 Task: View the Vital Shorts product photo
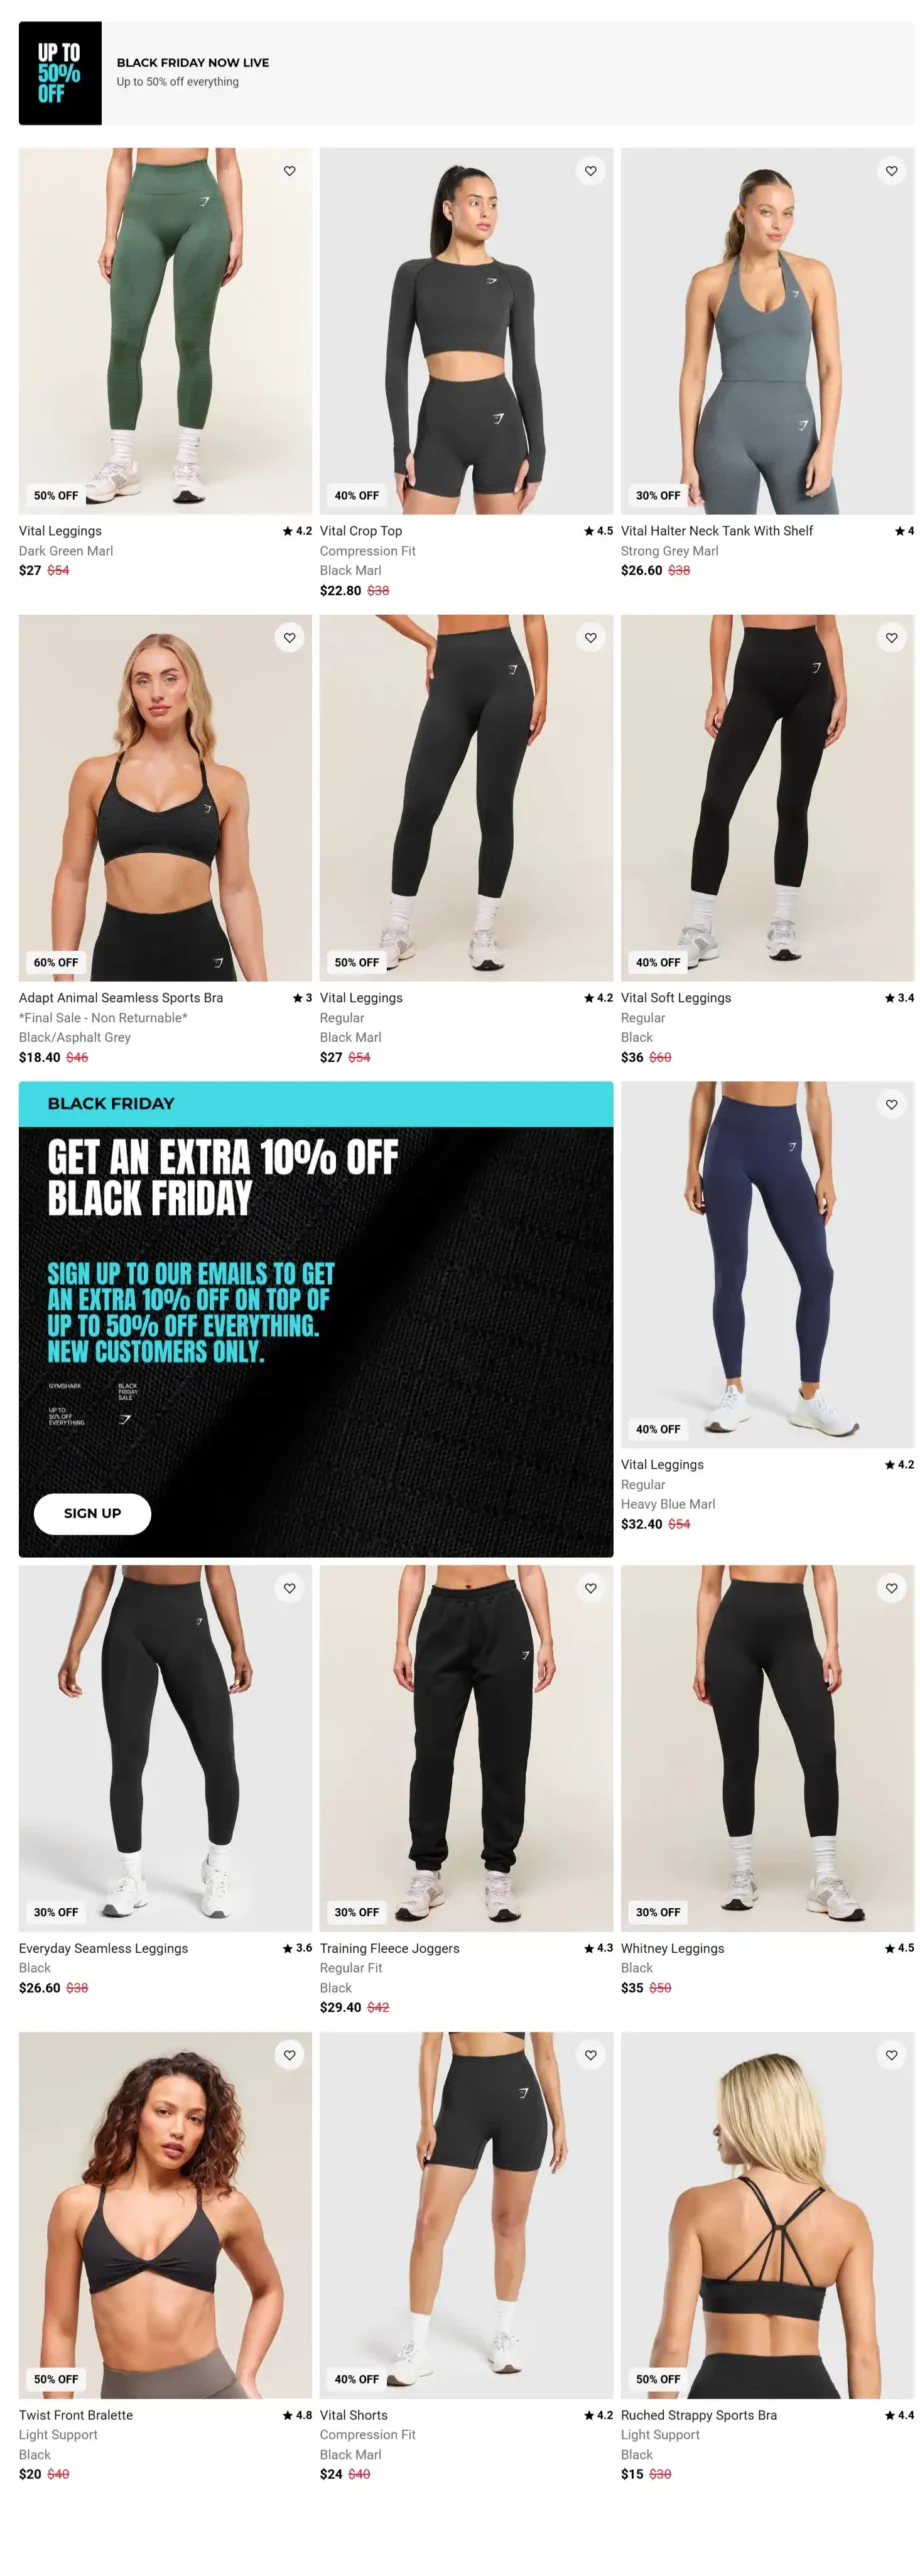(466, 2215)
